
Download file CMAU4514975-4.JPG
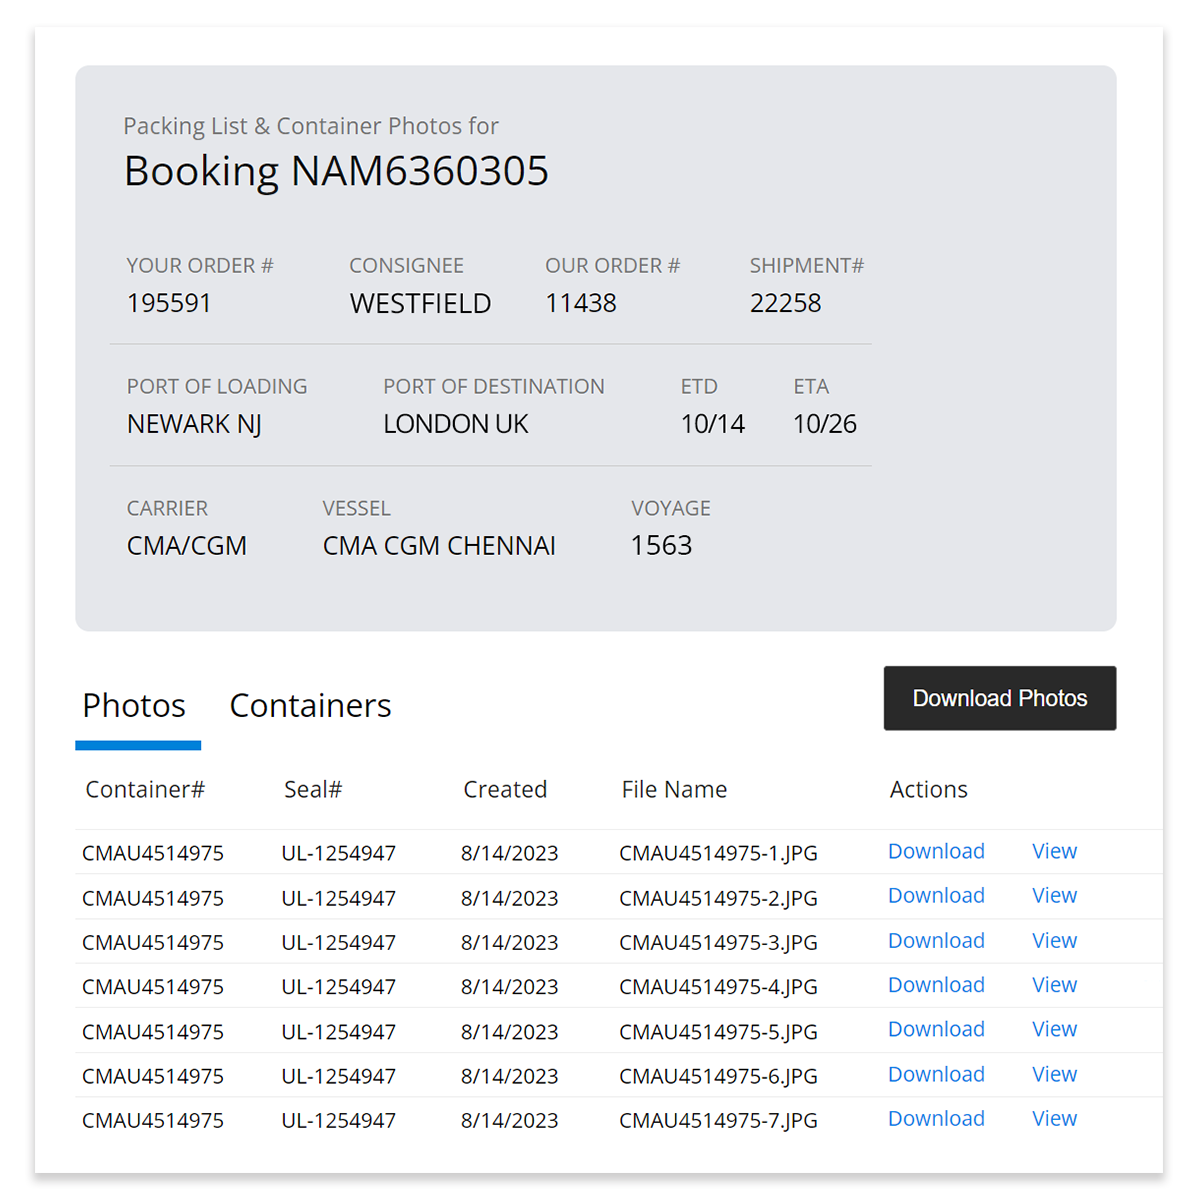[935, 984]
